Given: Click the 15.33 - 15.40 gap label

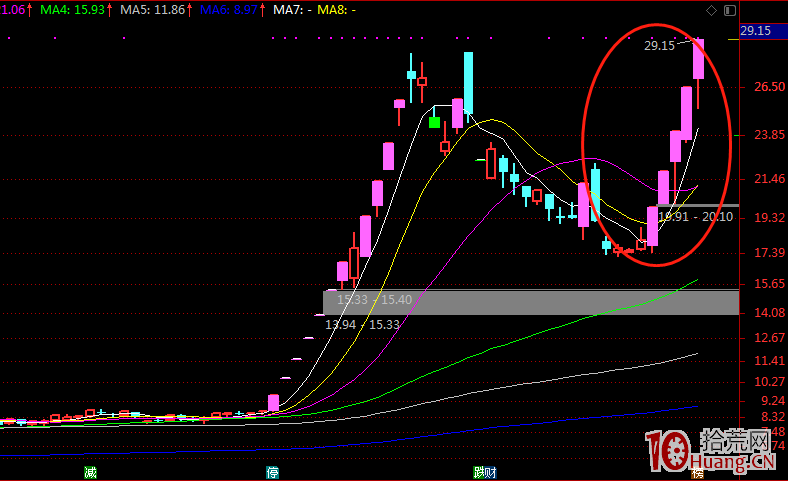Looking at the screenshot, I should pos(374,300).
